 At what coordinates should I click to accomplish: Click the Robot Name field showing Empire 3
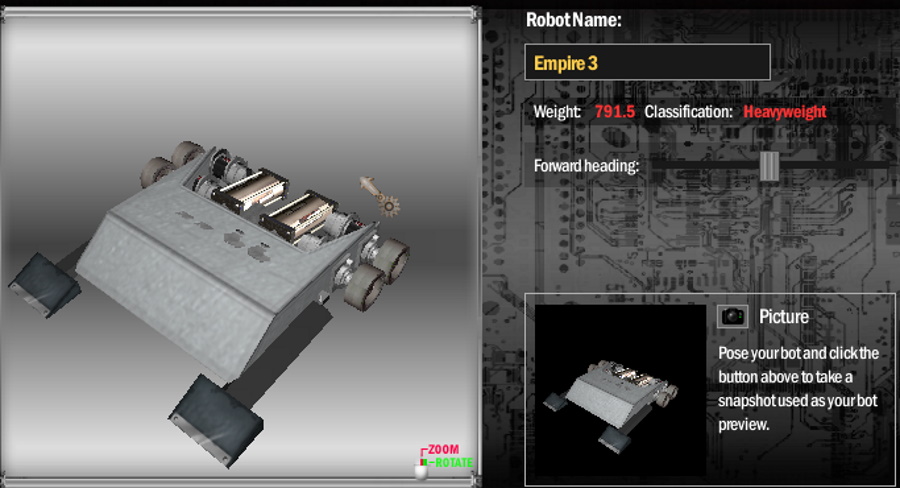pos(647,63)
